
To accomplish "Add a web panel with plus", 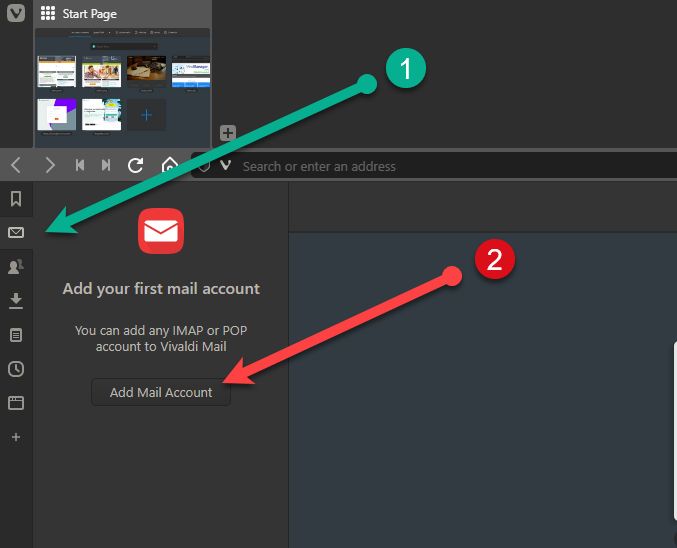I will click(x=16, y=437).
